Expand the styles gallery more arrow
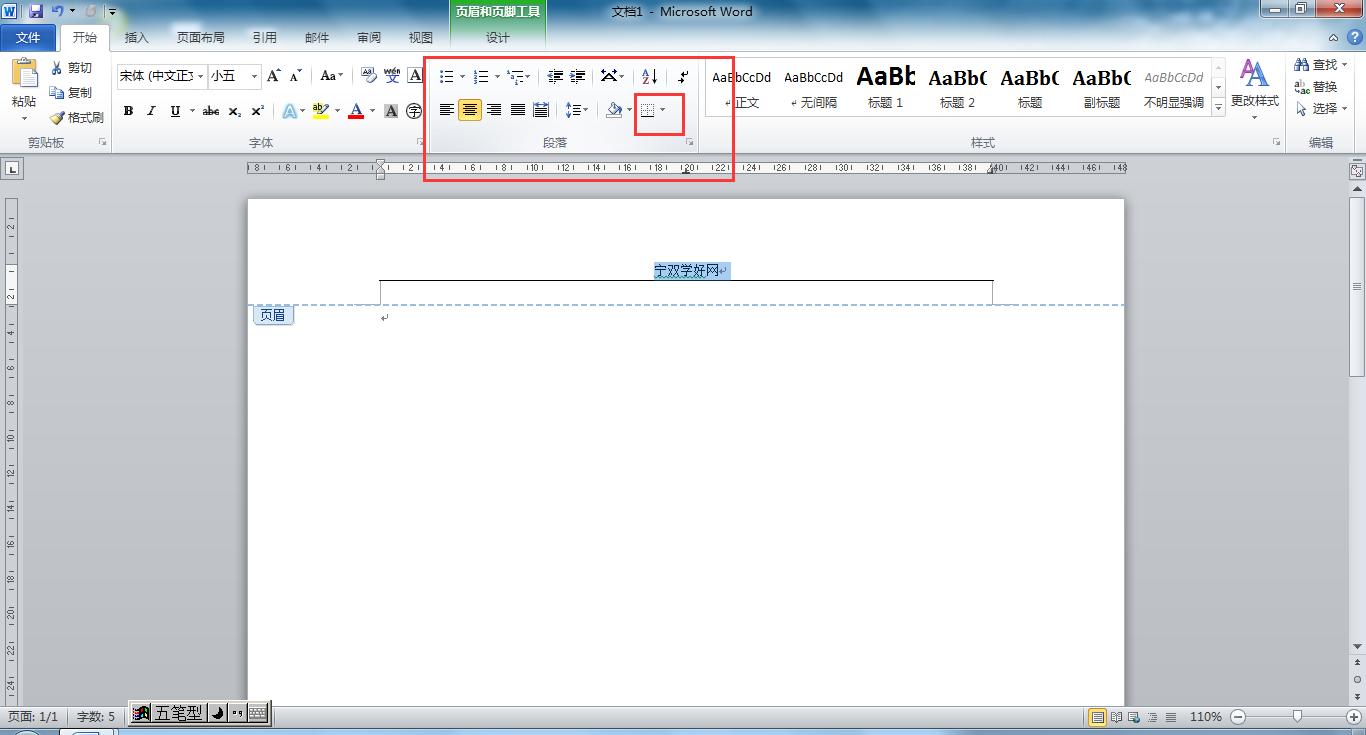 (x=1218, y=107)
